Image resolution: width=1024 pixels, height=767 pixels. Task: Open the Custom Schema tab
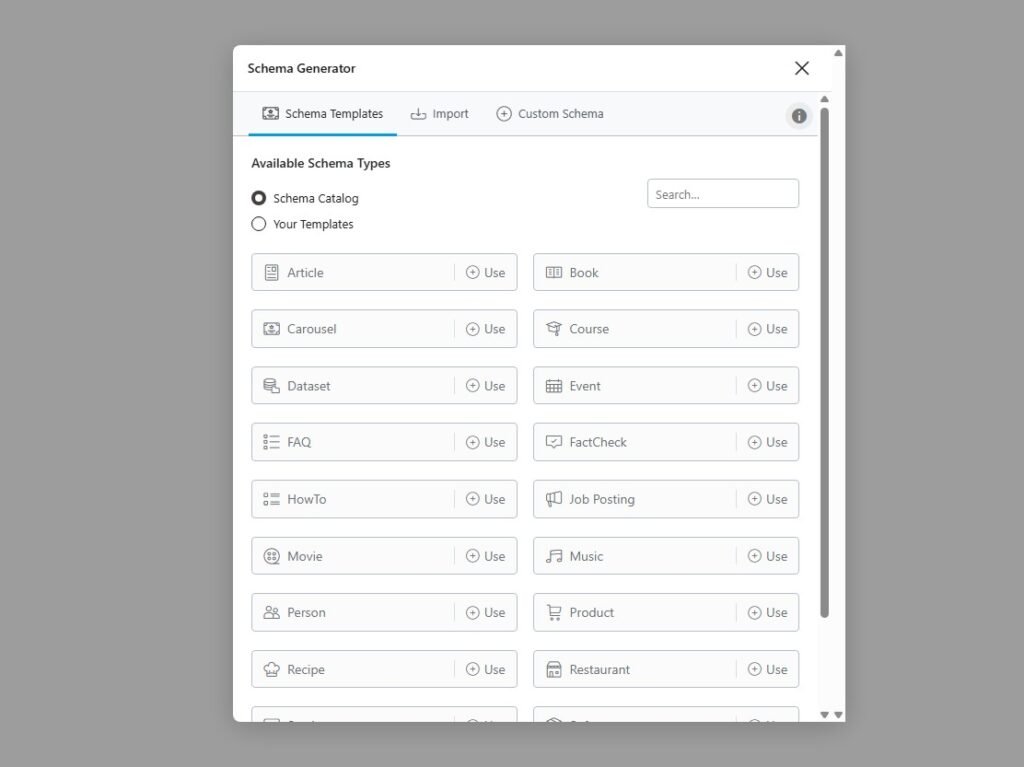tap(549, 114)
